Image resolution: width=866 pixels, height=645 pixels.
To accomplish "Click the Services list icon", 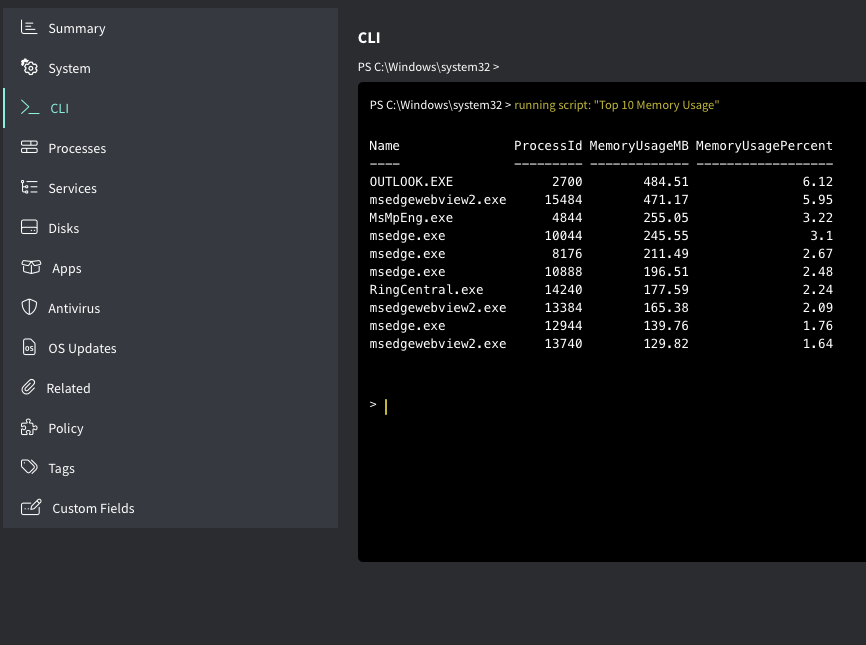I will 29,187.
